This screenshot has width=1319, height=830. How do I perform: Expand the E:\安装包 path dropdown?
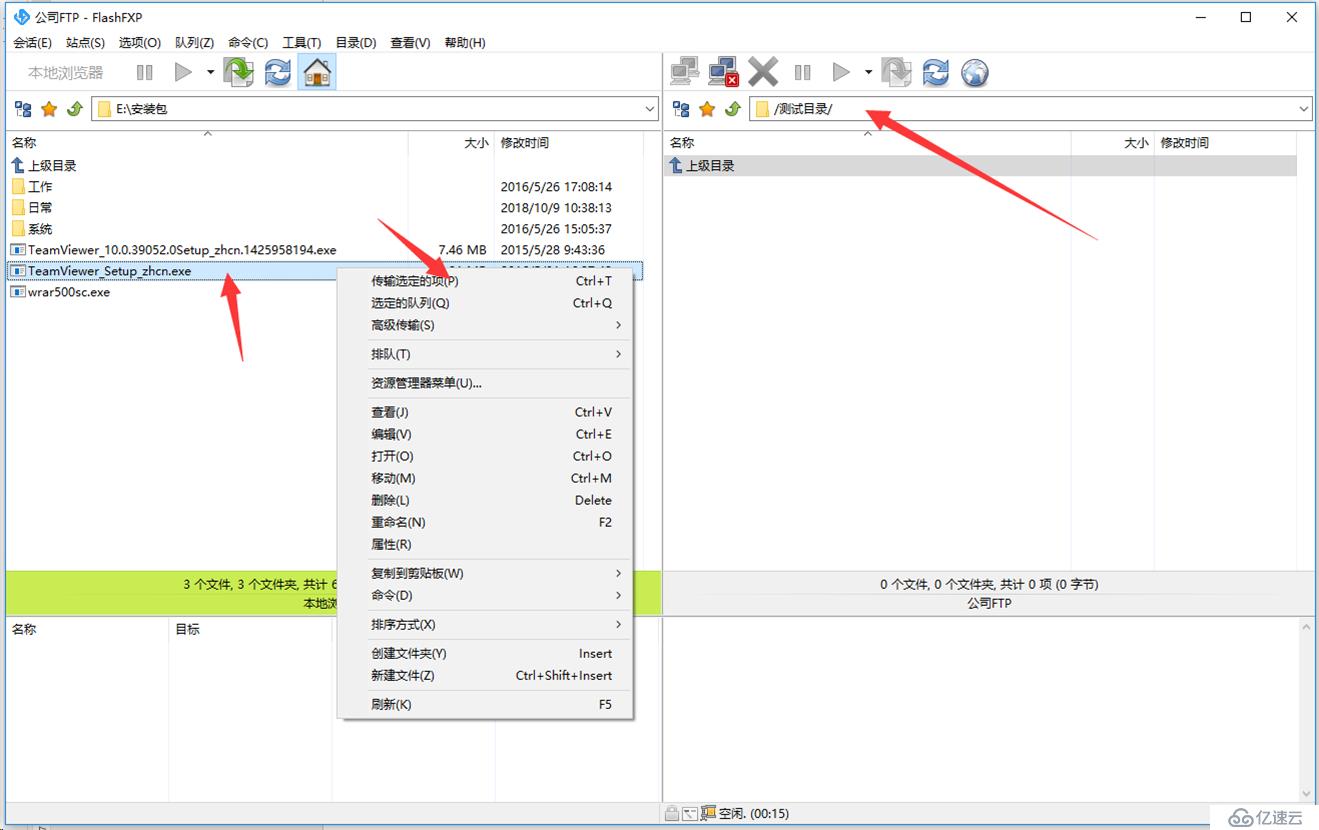(649, 109)
